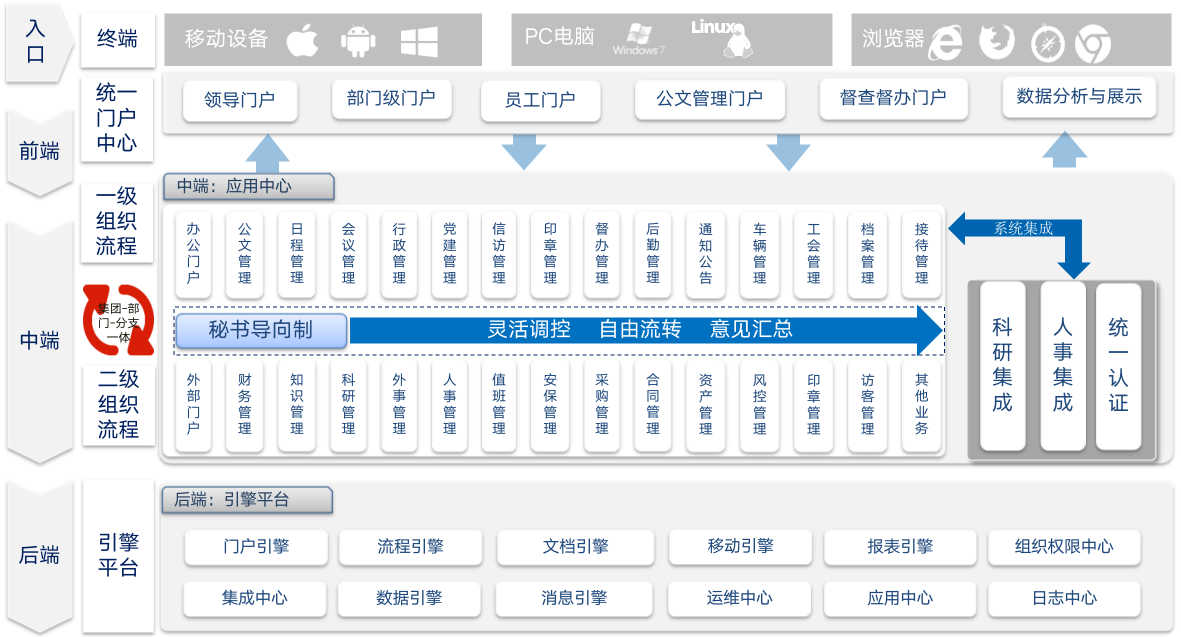1181x637 pixels.
Task: Click the Linux penguin icon
Action: click(x=735, y=40)
